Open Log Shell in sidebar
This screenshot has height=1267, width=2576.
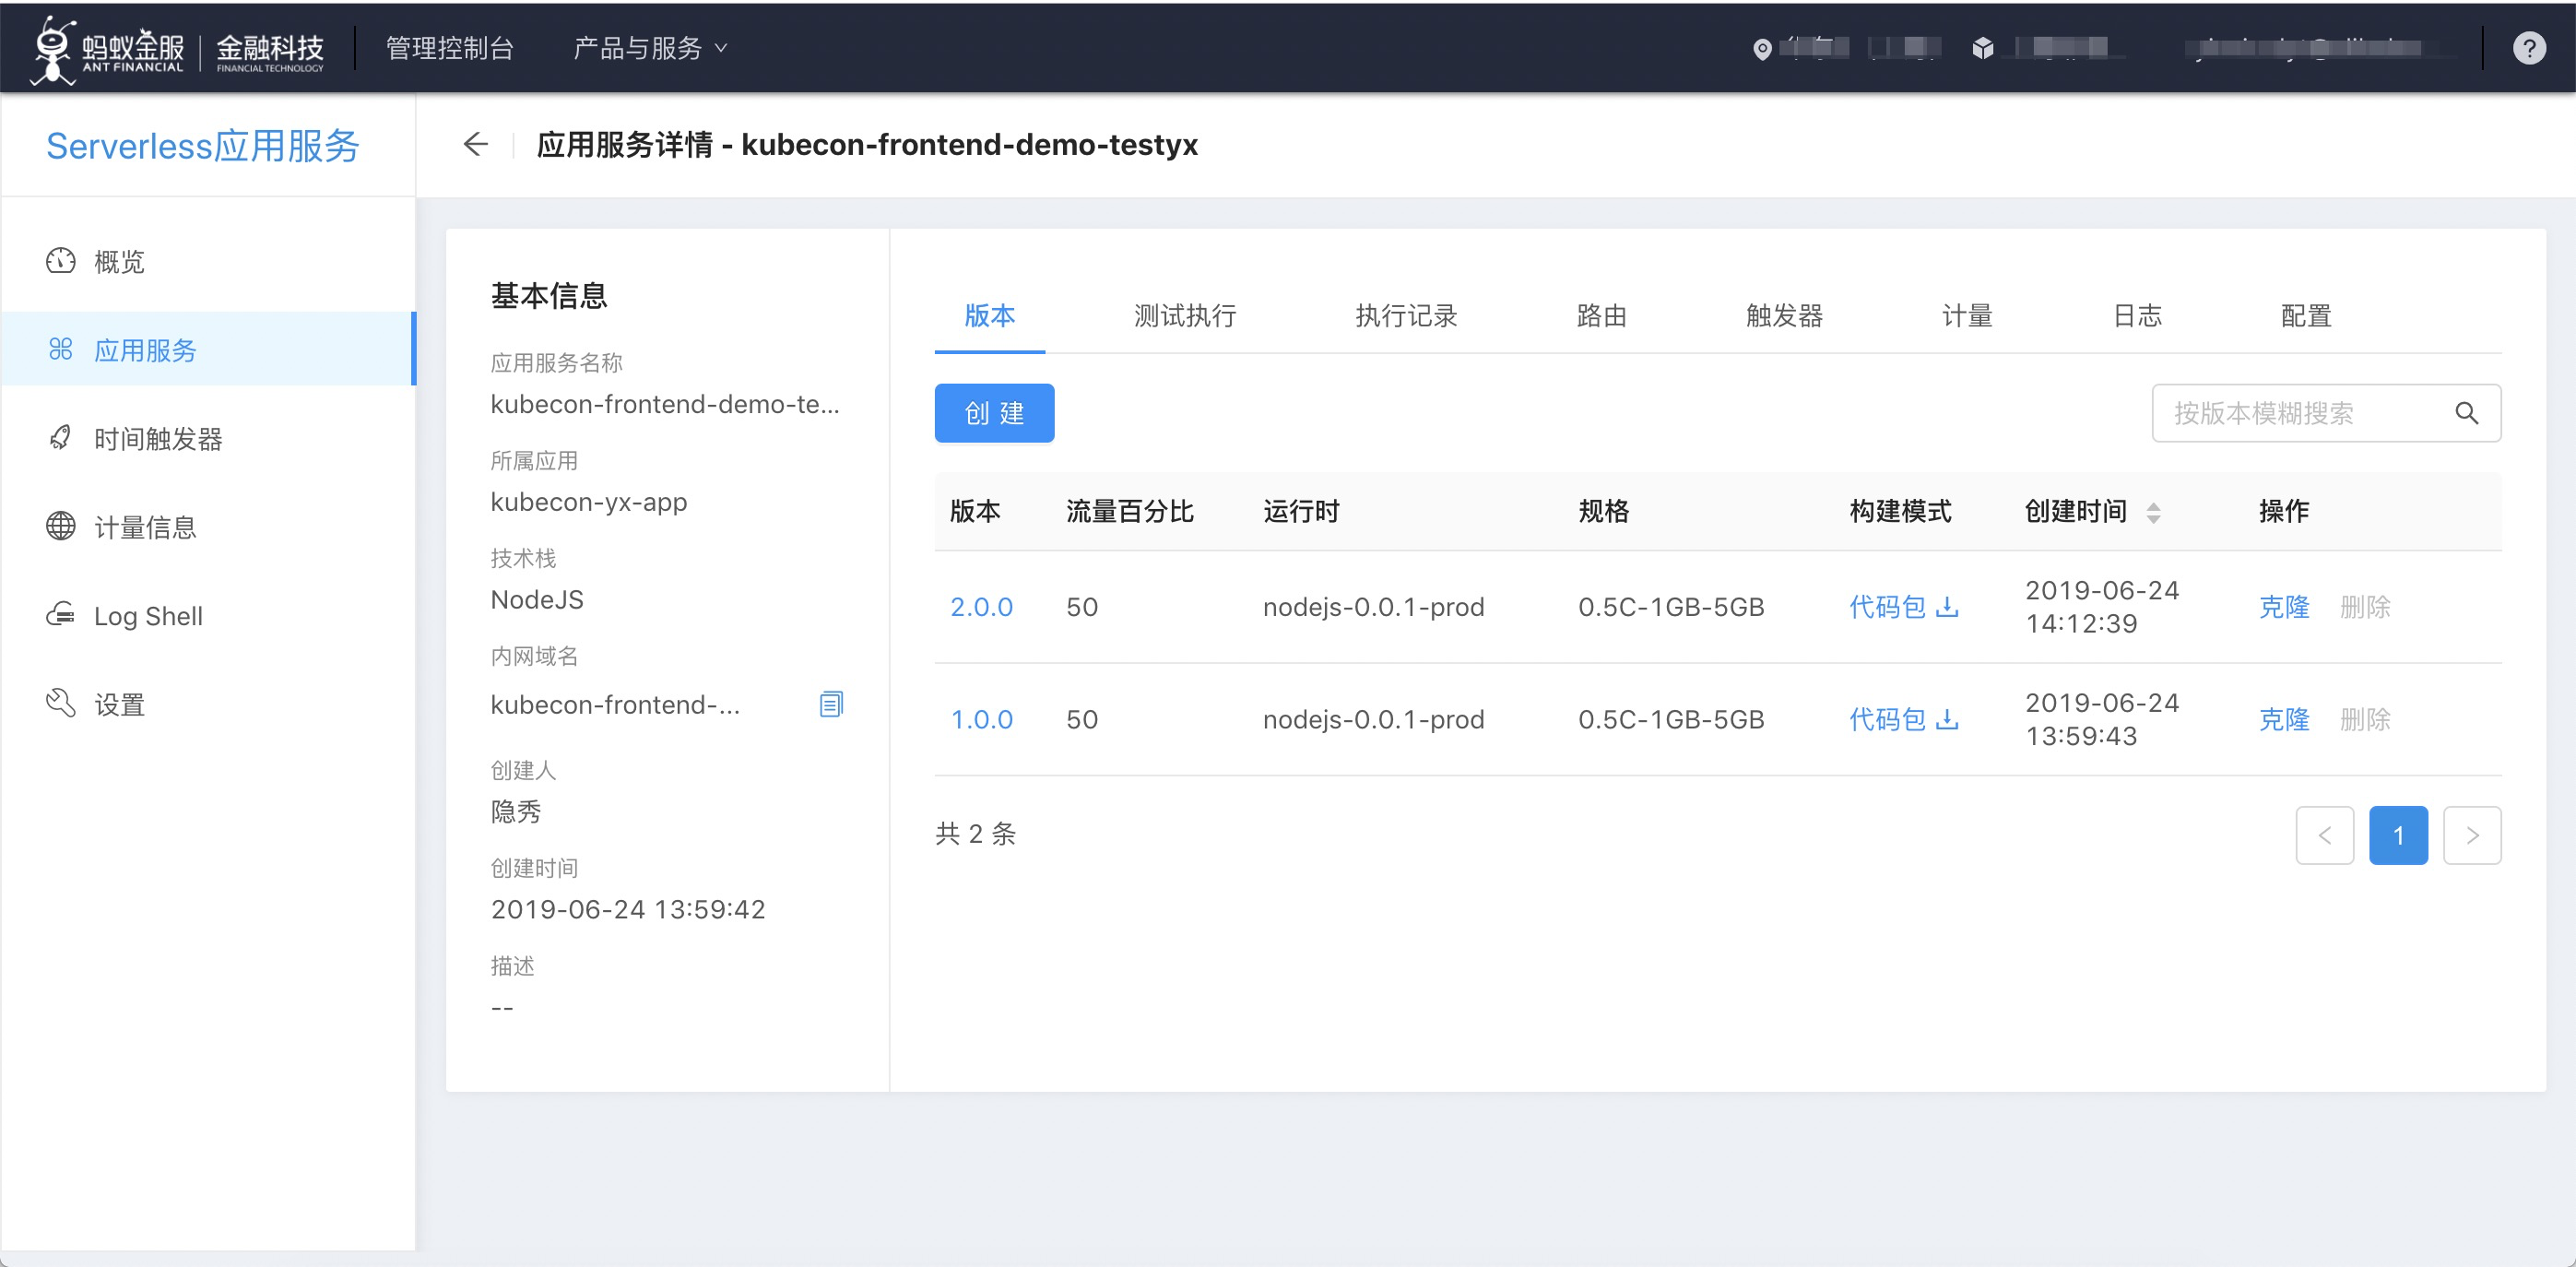(148, 616)
